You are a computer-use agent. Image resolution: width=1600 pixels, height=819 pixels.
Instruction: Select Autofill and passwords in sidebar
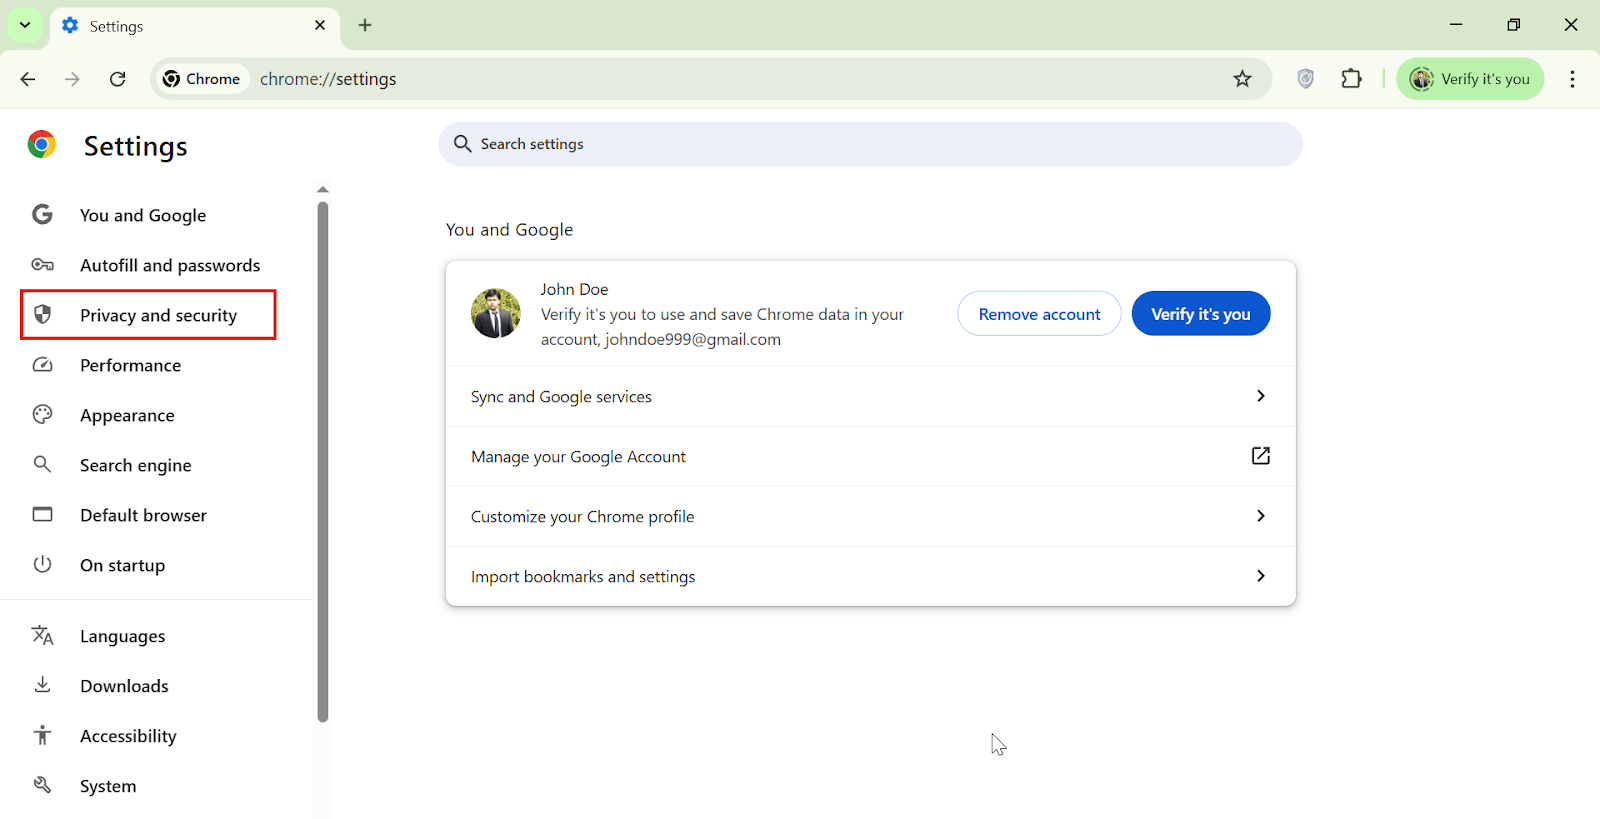pos(169,265)
